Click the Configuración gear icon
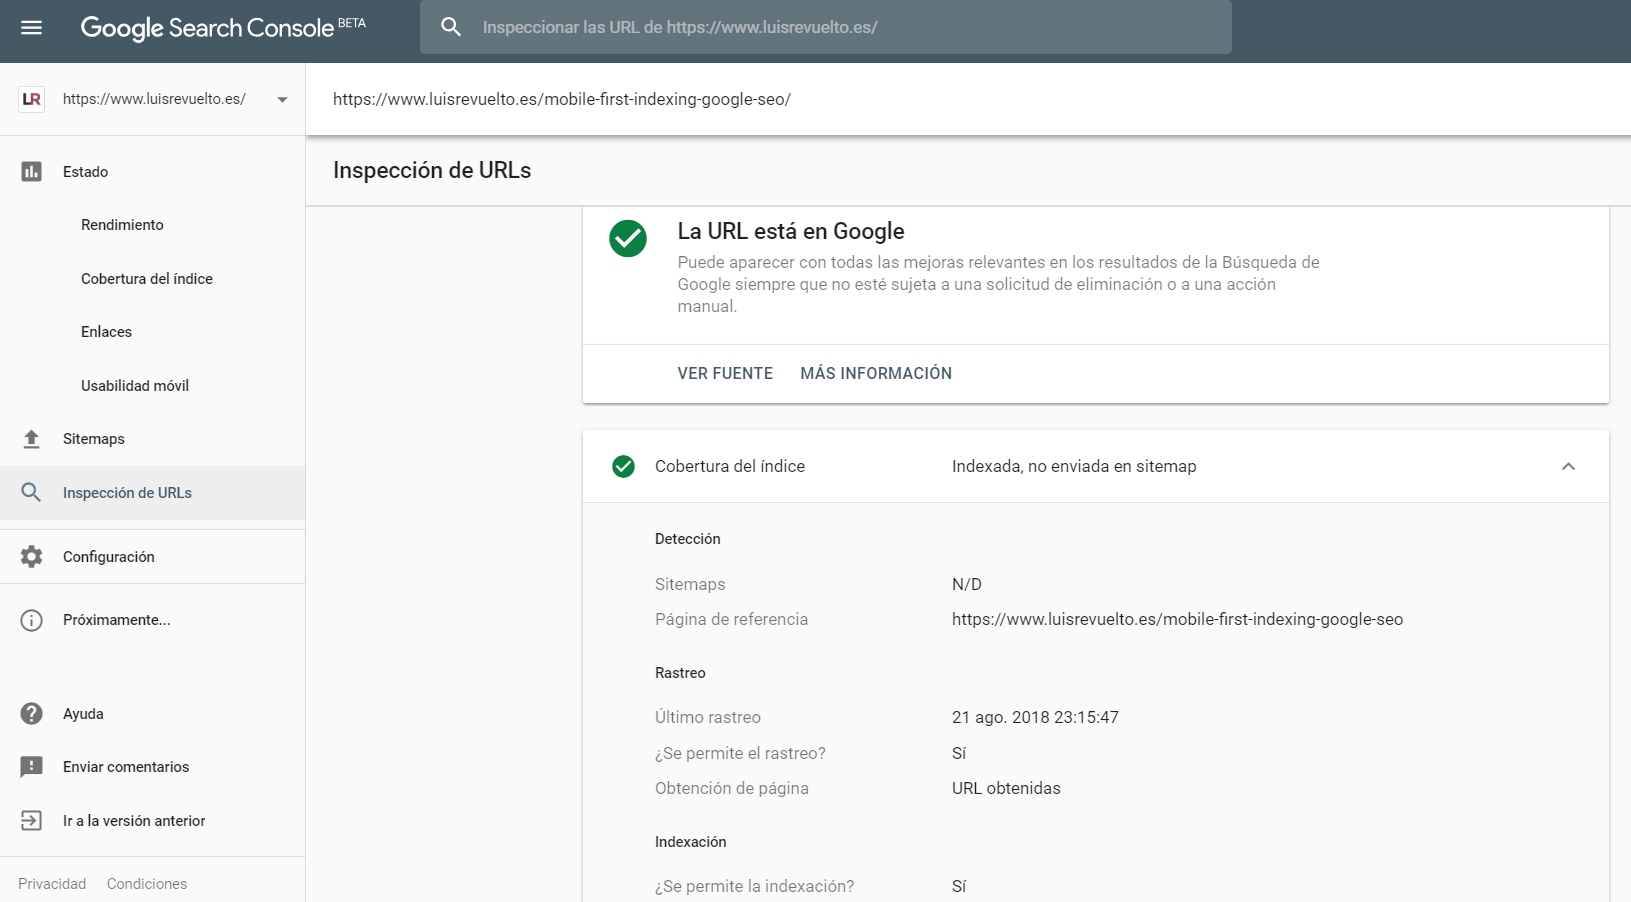1631x902 pixels. (x=32, y=557)
